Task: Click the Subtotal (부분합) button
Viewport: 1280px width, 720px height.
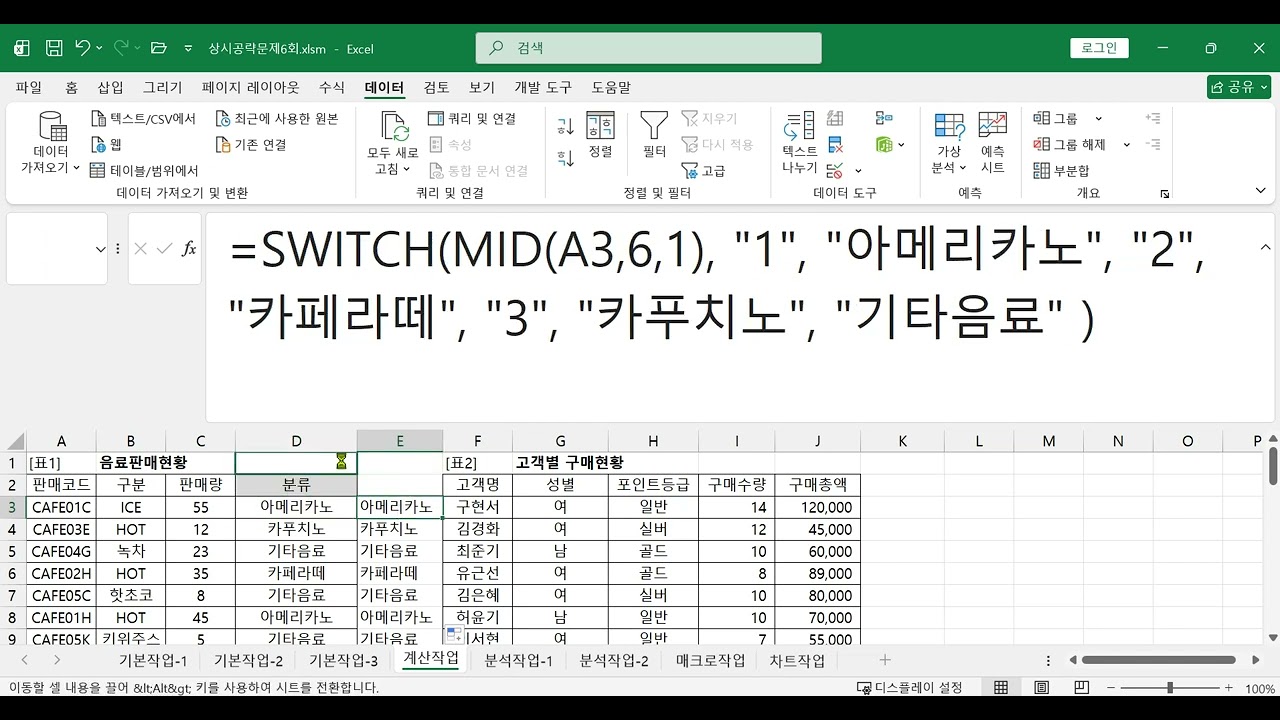Action: point(1060,170)
